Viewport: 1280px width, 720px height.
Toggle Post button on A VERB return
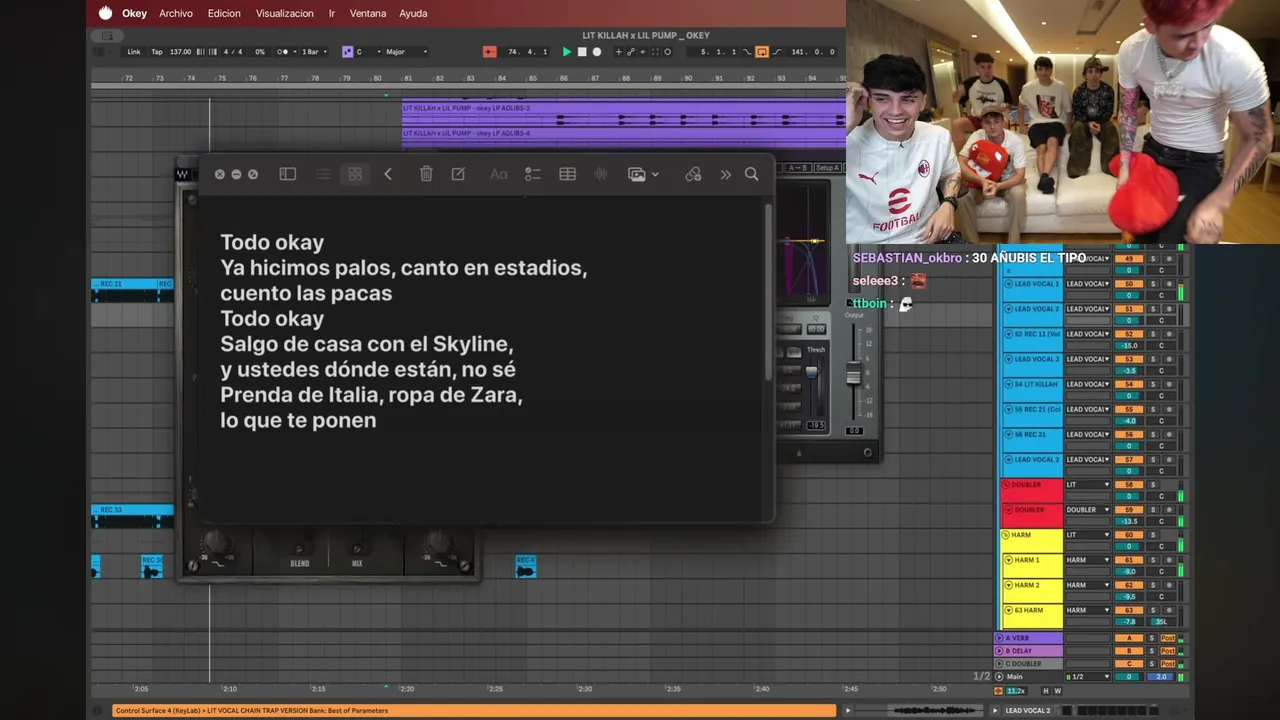[1167, 638]
